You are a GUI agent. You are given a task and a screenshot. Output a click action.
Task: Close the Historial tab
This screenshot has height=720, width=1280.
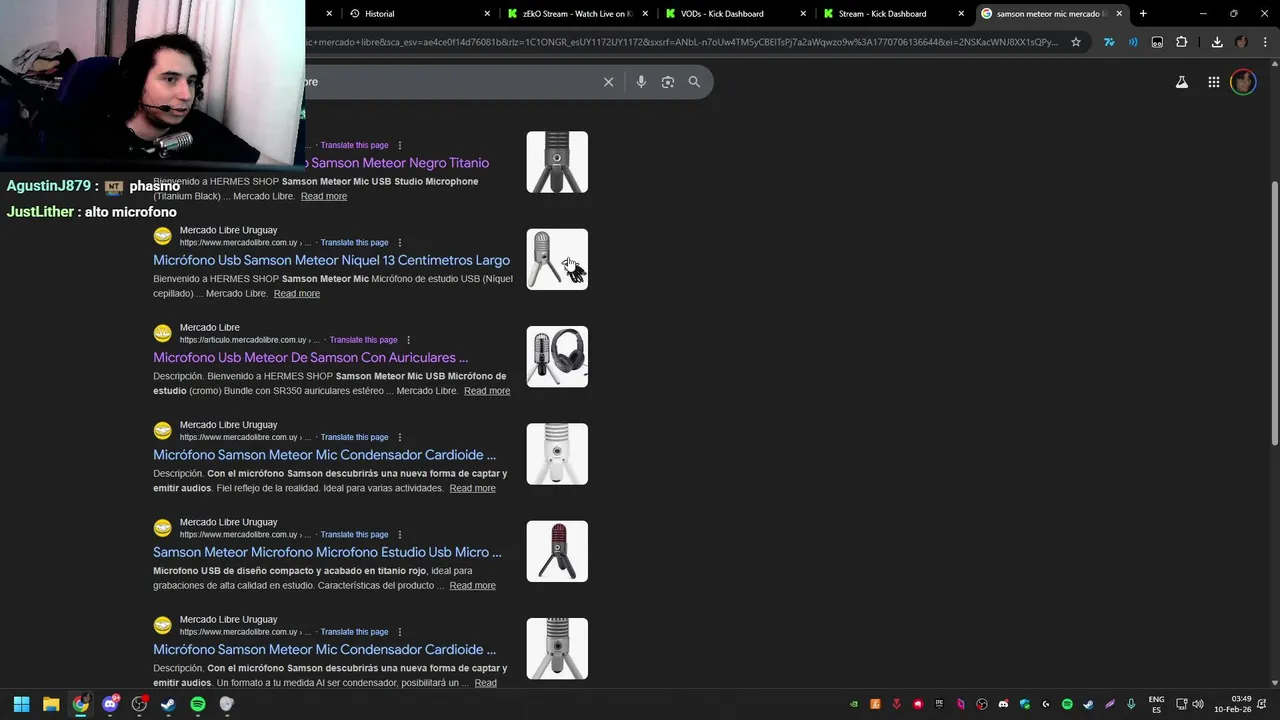tap(487, 14)
